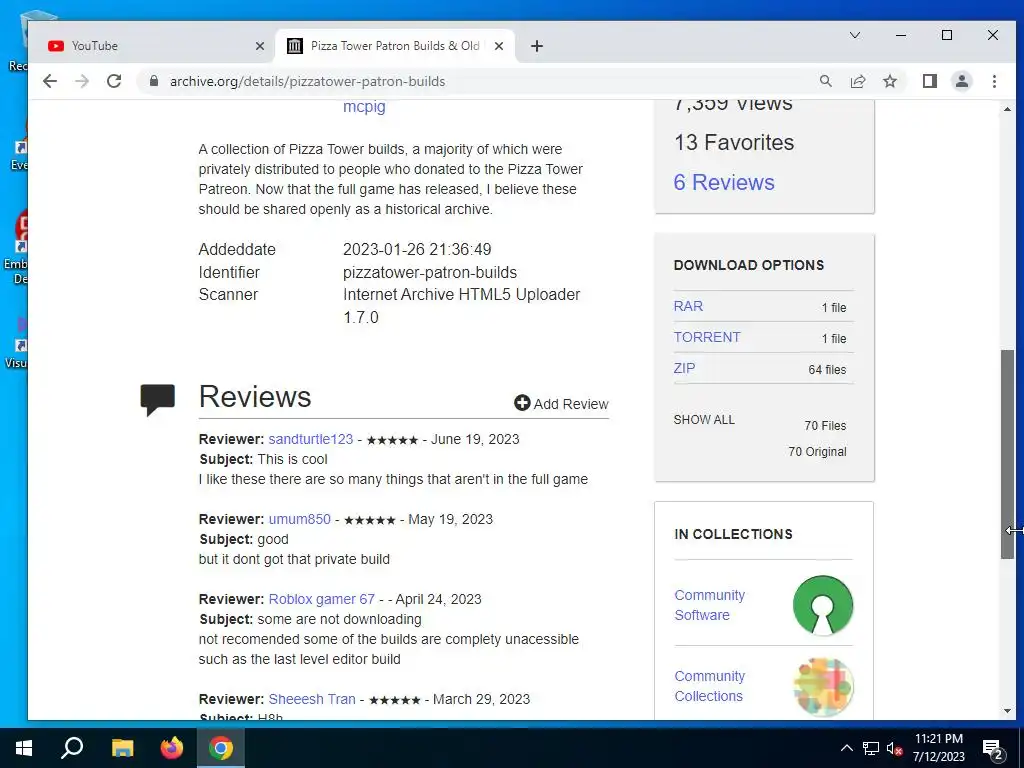Viewport: 1024px width, 768px height.
Task: Click the browser forward arrow
Action: pyautogui.click(x=82, y=81)
